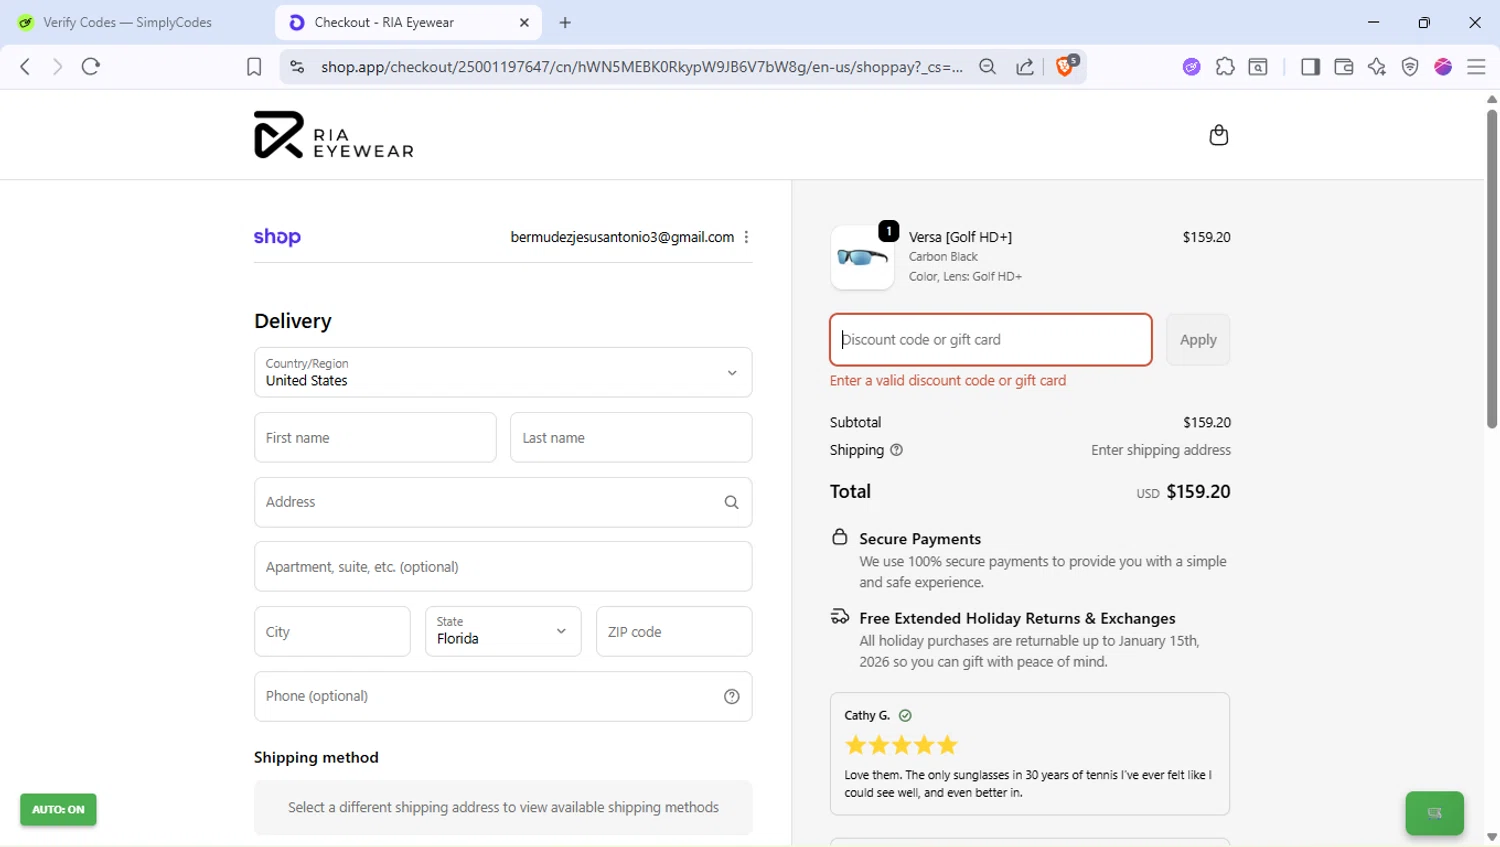Maximize or restore browser window
This screenshot has height=847, width=1500.
[x=1424, y=22]
